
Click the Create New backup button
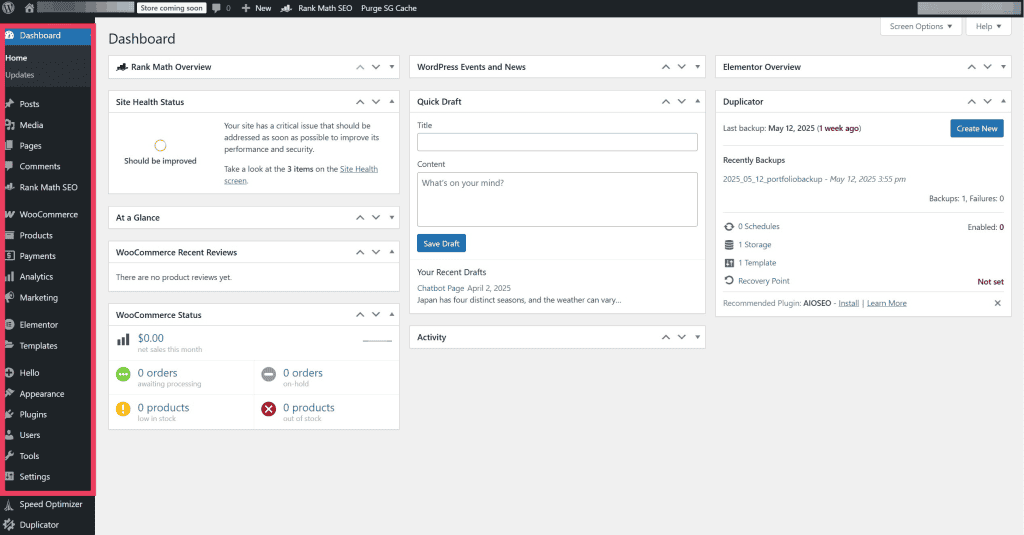click(x=976, y=129)
